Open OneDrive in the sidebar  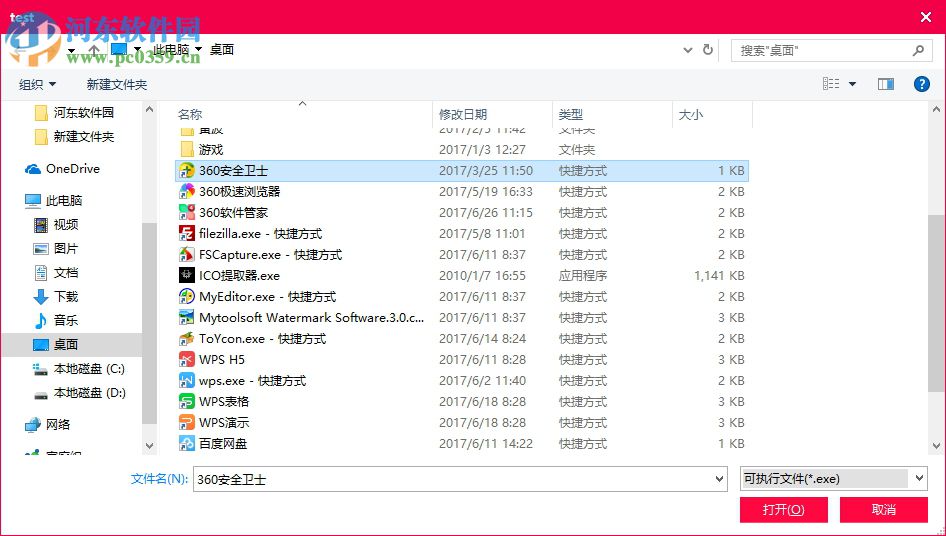(62, 169)
